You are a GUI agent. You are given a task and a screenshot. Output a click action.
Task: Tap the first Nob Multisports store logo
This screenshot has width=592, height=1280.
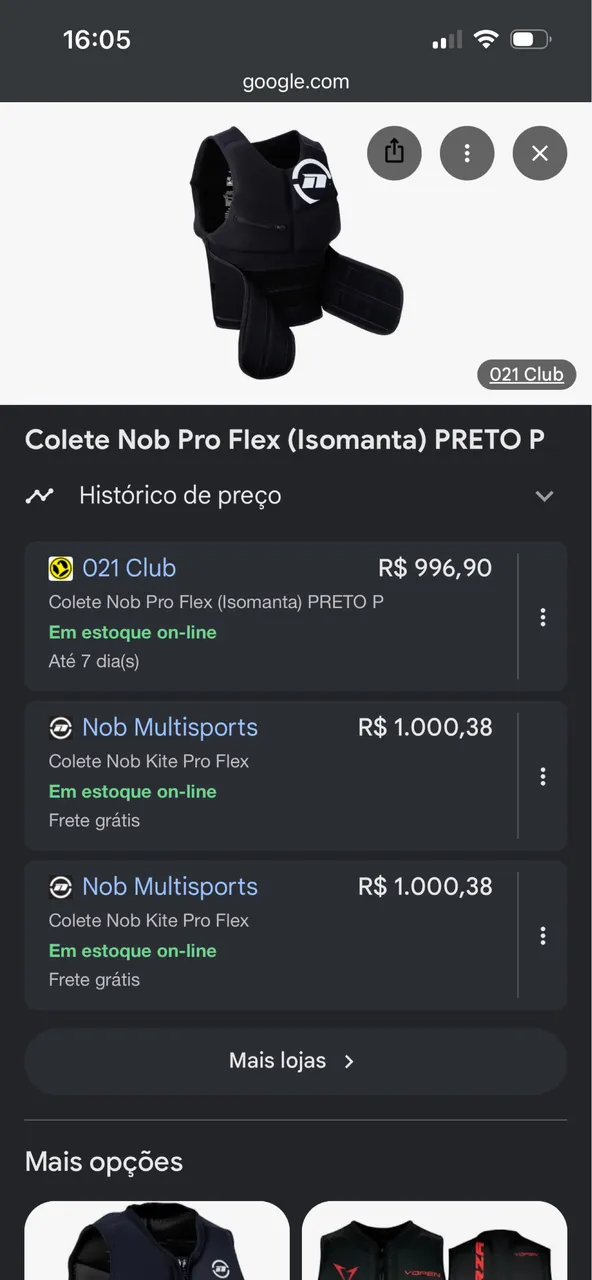61,728
